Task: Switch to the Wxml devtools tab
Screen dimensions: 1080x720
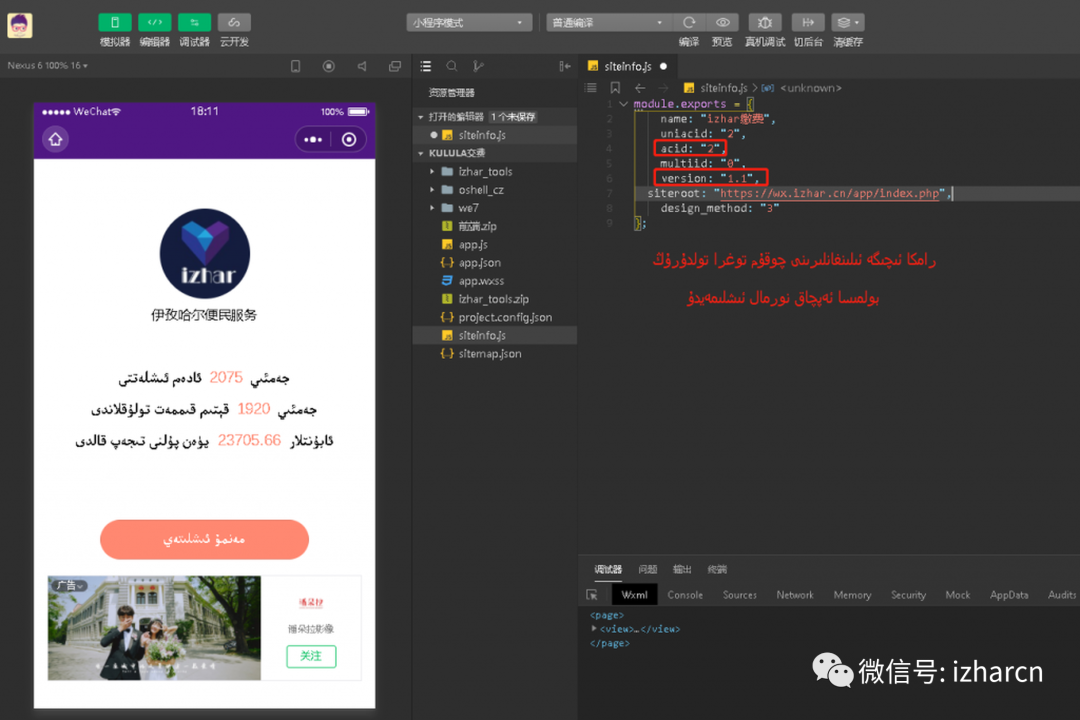Action: coord(634,595)
